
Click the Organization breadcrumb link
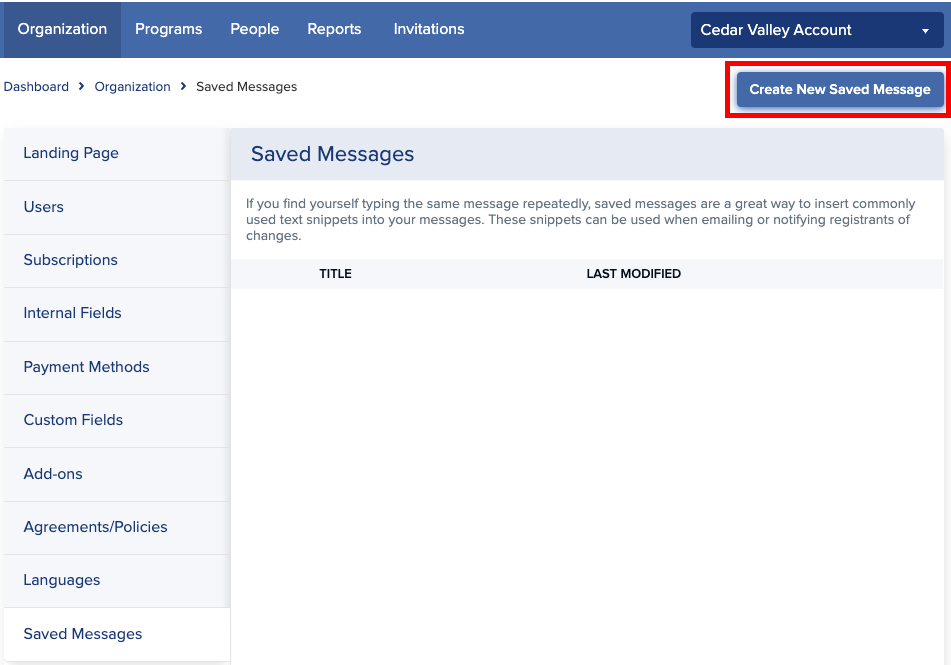click(132, 87)
